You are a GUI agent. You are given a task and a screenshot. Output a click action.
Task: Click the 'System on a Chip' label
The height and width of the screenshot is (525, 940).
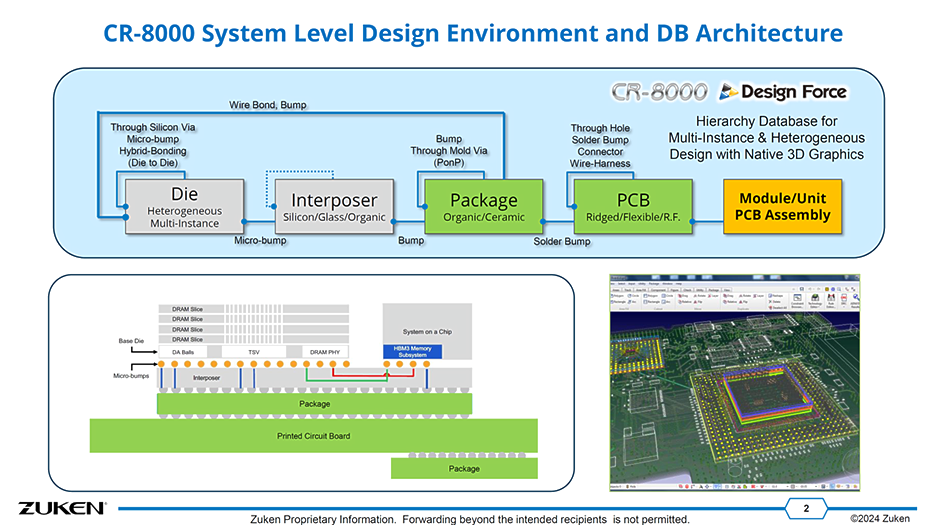tap(427, 331)
